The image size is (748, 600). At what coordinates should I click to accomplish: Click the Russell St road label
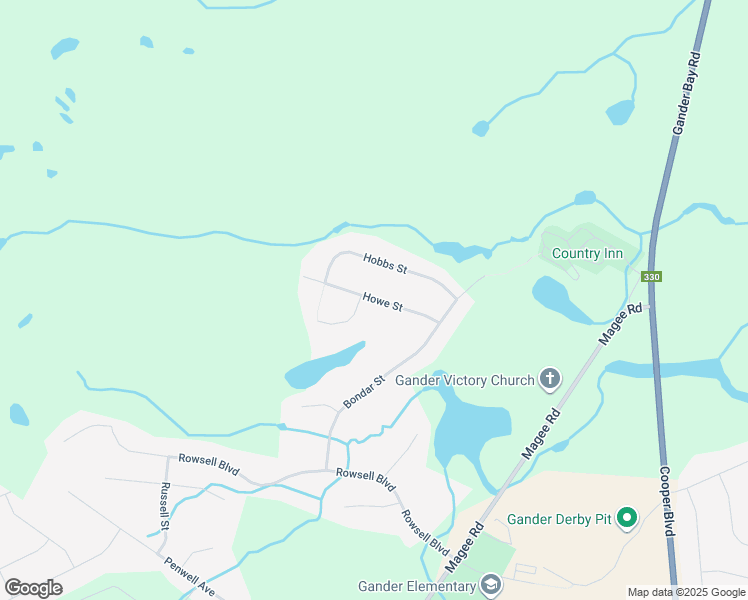(165, 506)
